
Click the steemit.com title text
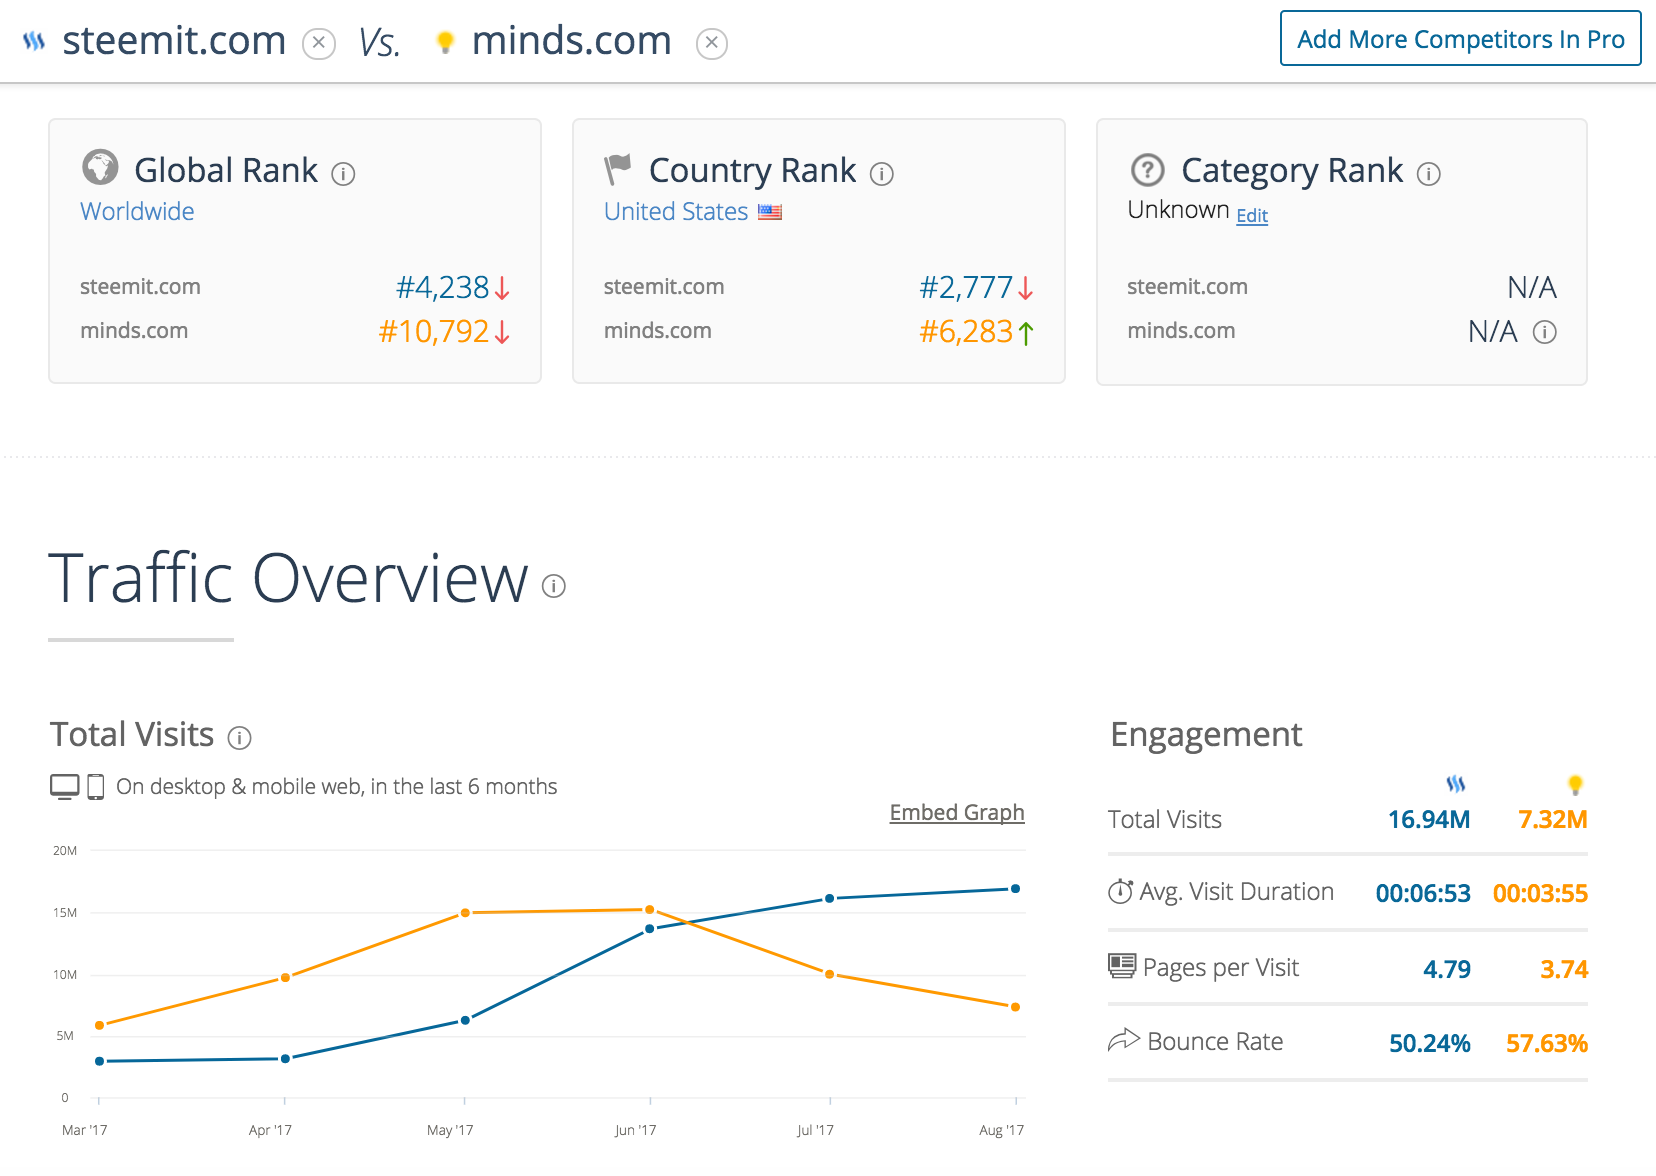(174, 41)
